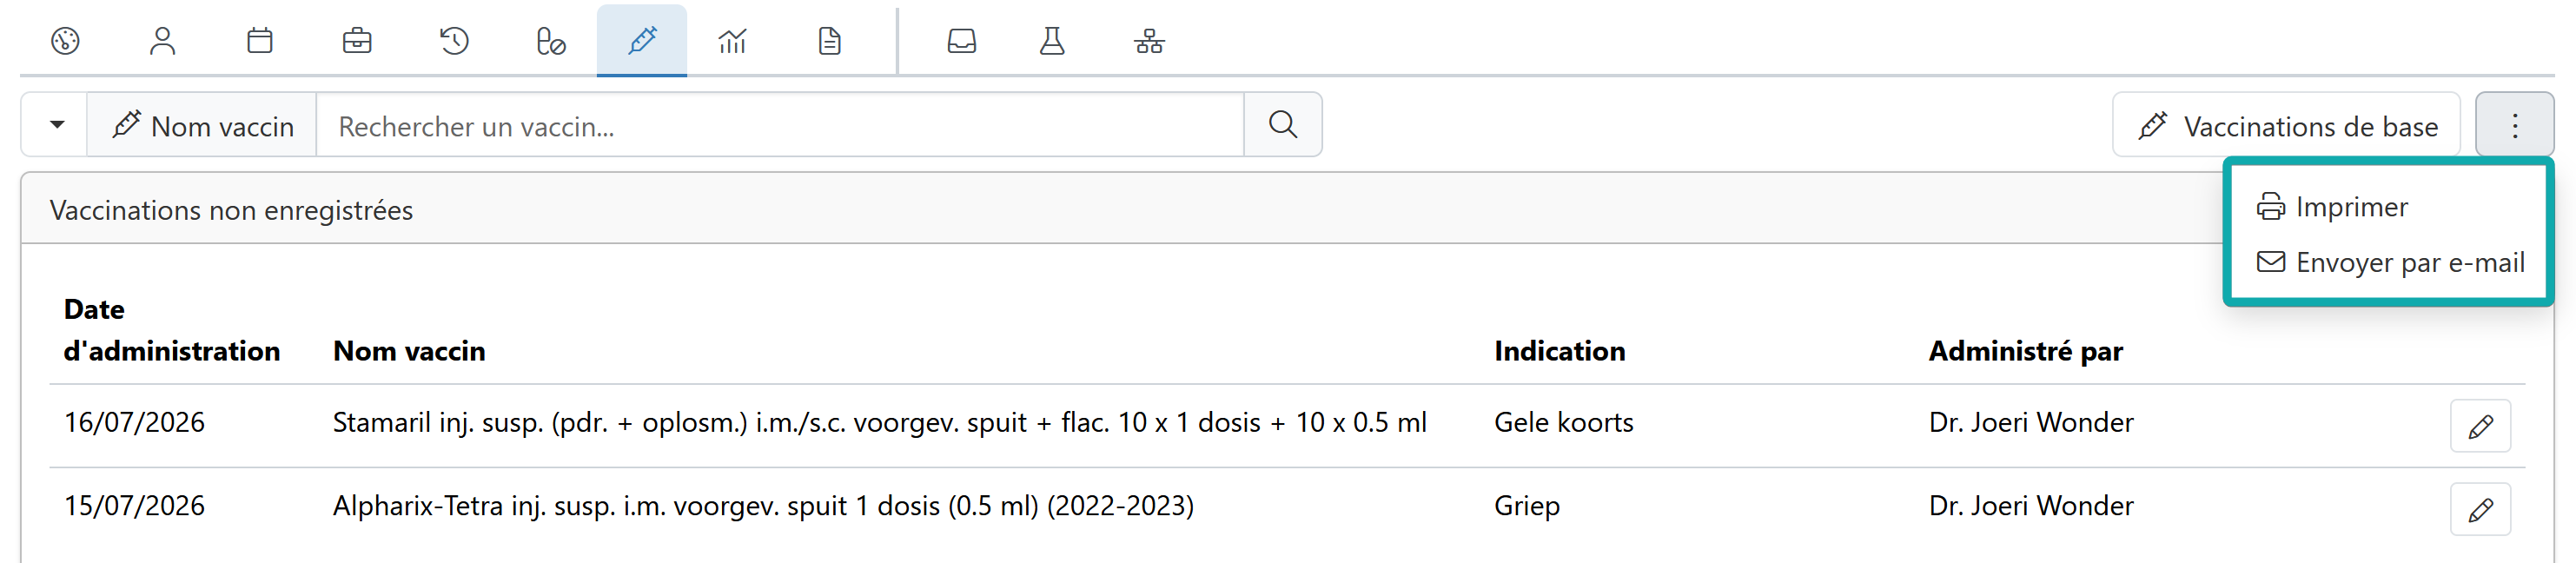Viewport: 2576px width, 563px height.
Task: Expand the search filter dropdown arrow
Action: 56,125
